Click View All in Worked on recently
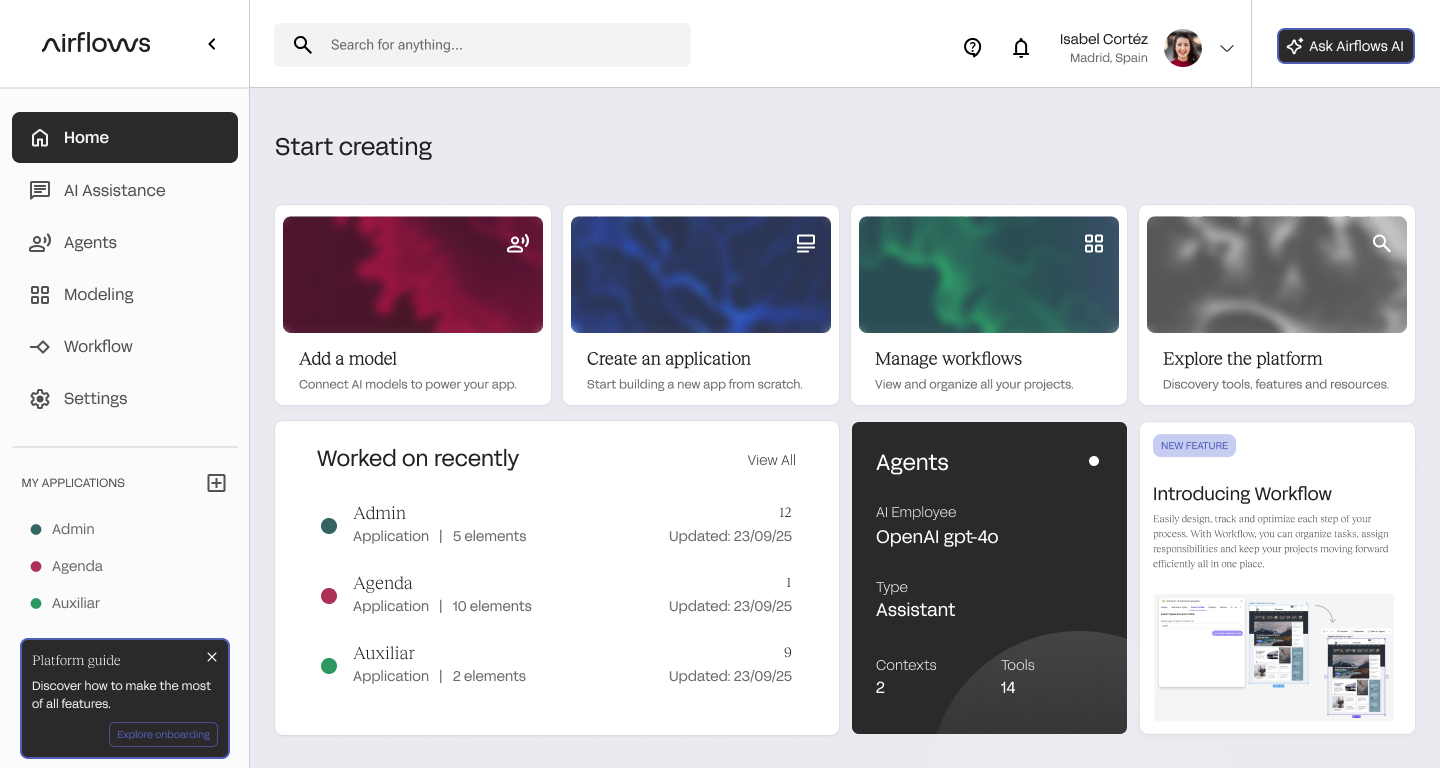Viewport: 1440px width, 768px height. point(771,460)
